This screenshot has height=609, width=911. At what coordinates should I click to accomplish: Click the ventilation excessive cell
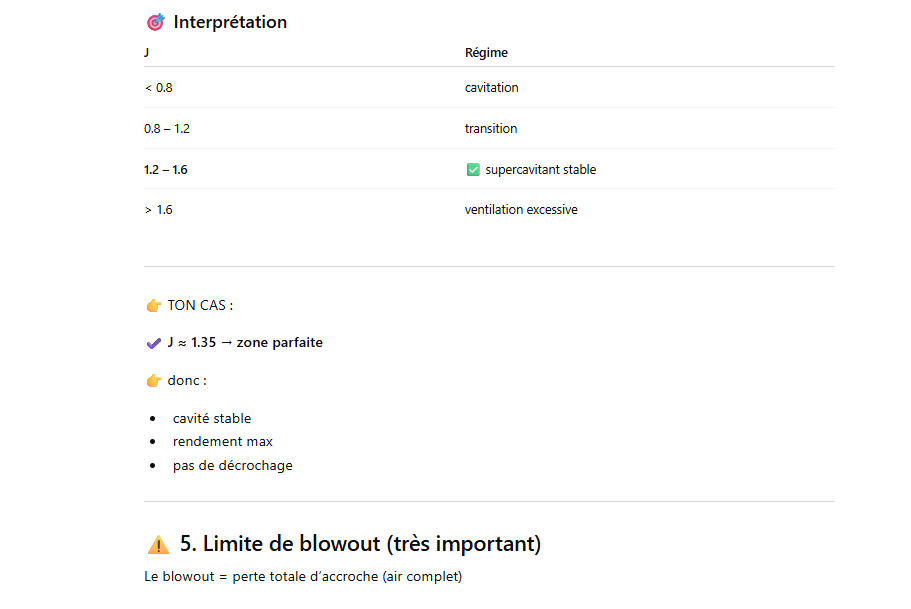521,210
